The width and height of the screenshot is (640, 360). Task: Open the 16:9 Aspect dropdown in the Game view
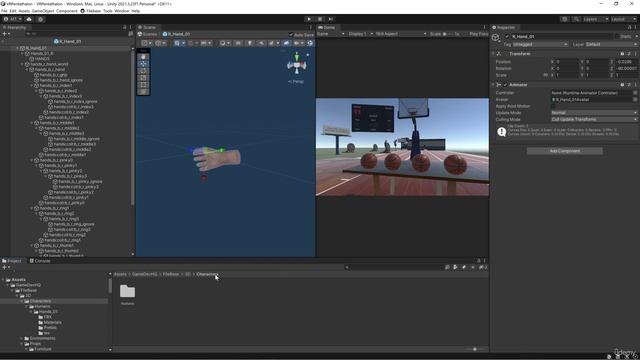401,34
